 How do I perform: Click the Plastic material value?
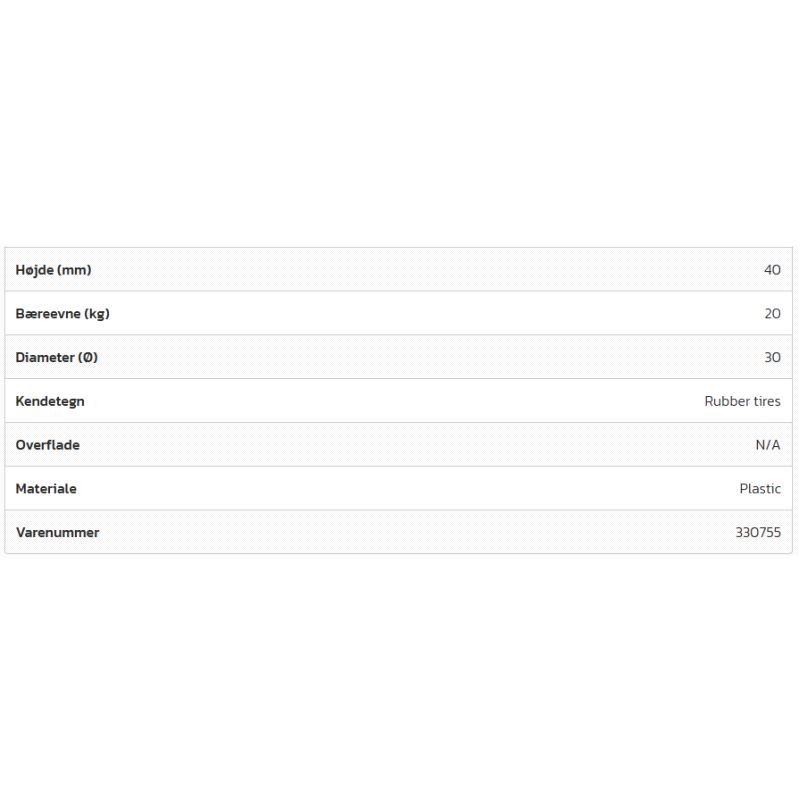click(x=760, y=489)
